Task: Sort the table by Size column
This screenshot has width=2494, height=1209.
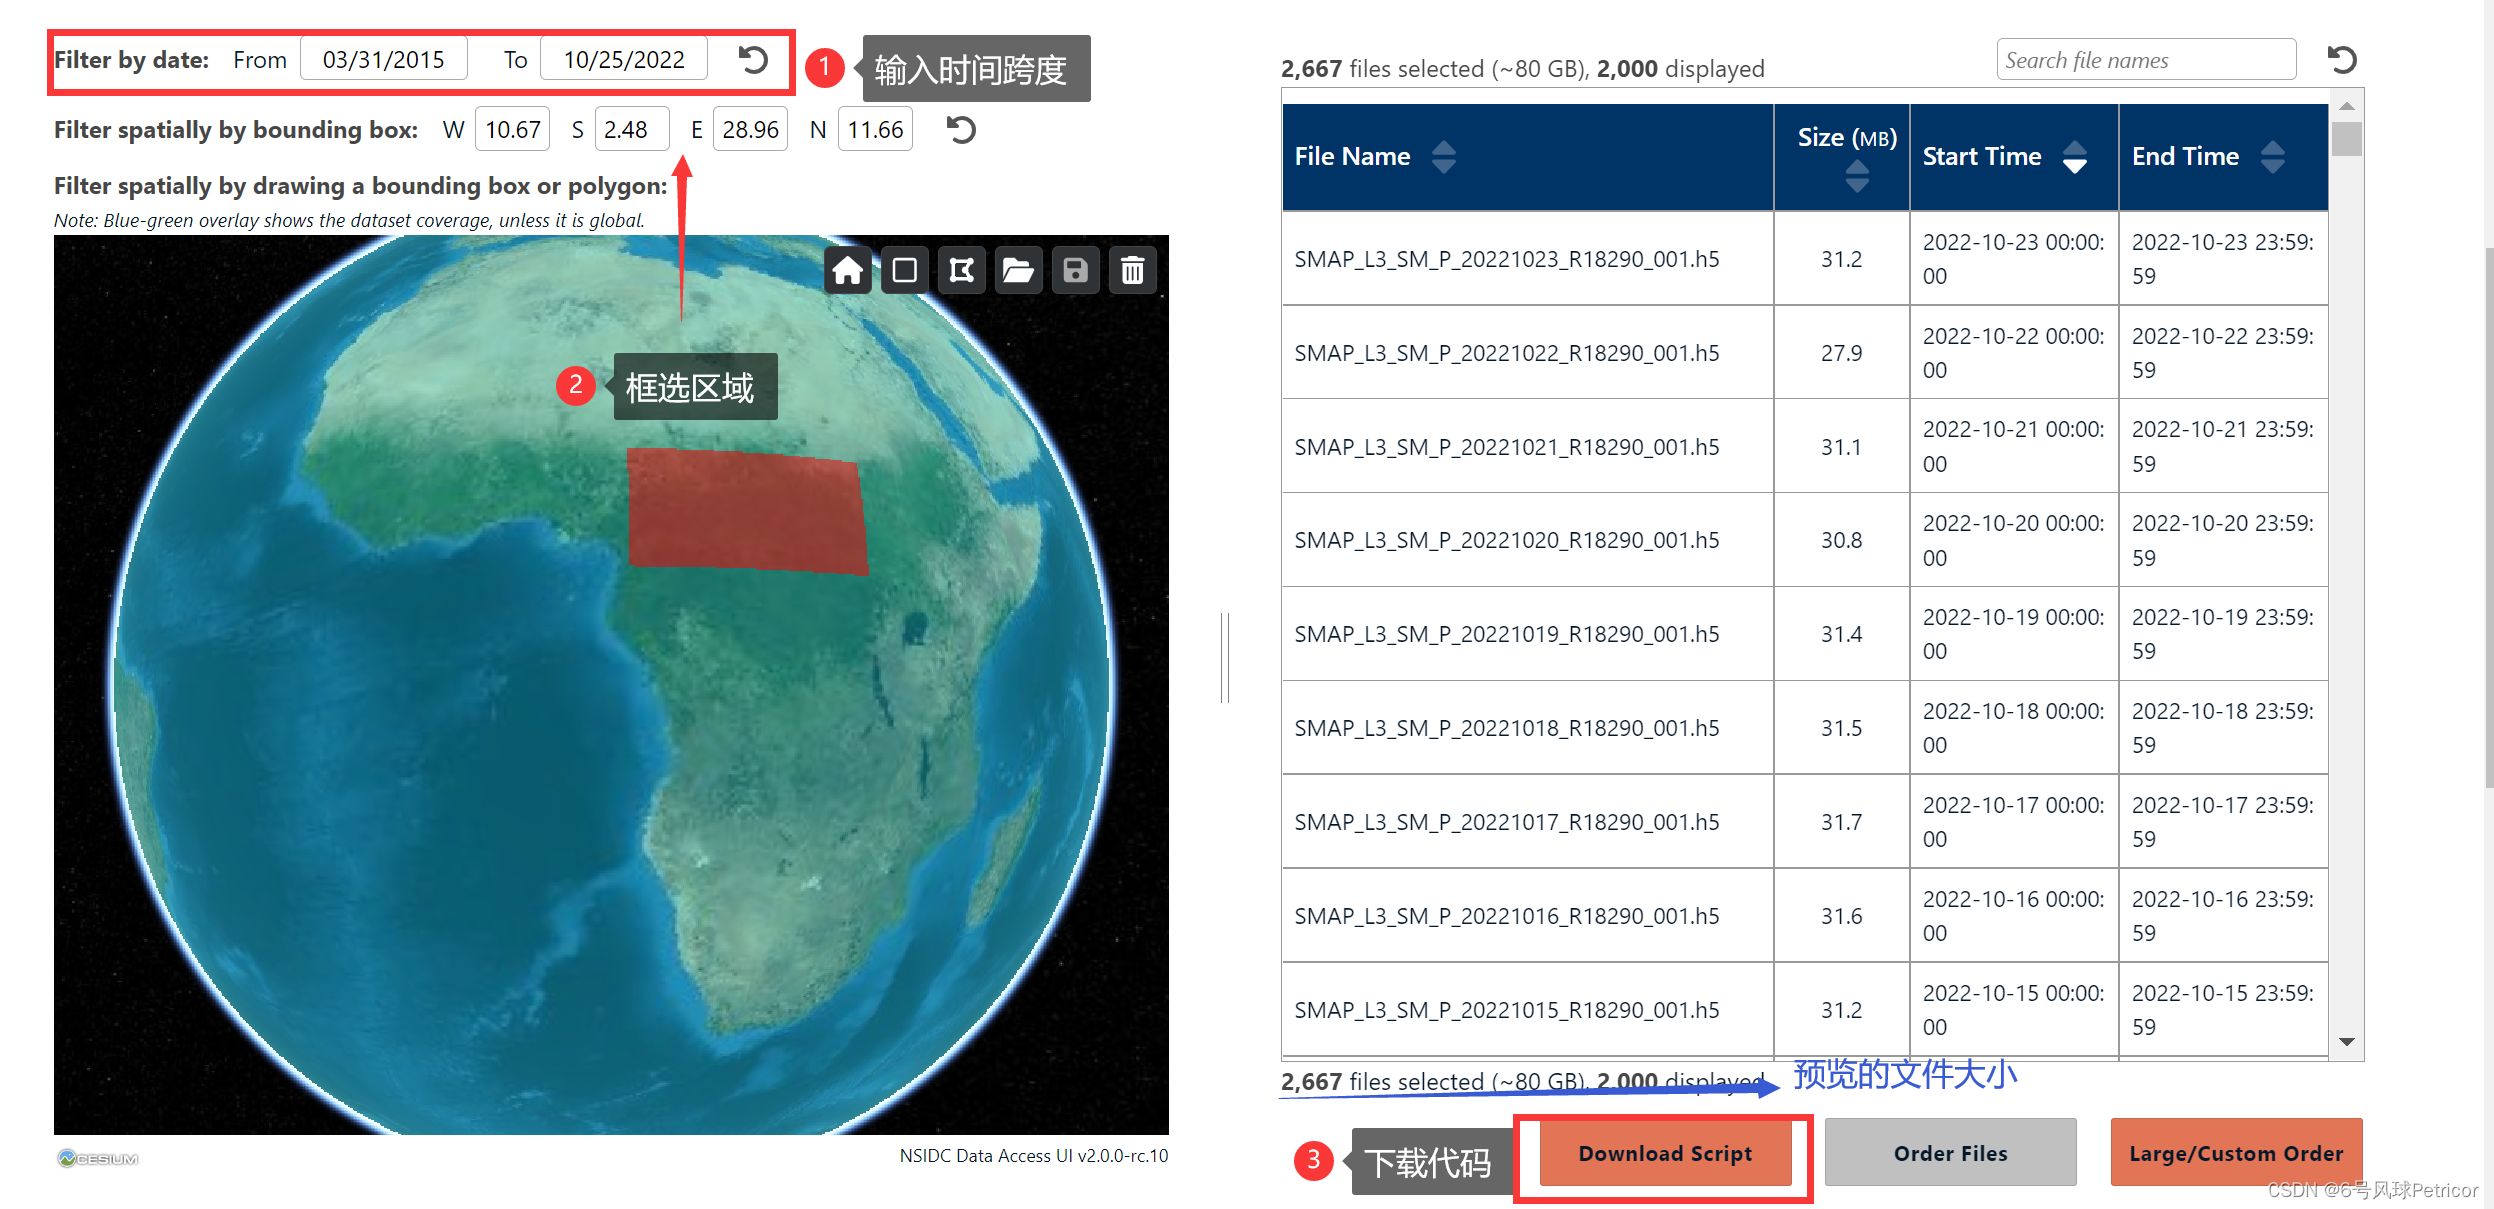Action: 1857,177
